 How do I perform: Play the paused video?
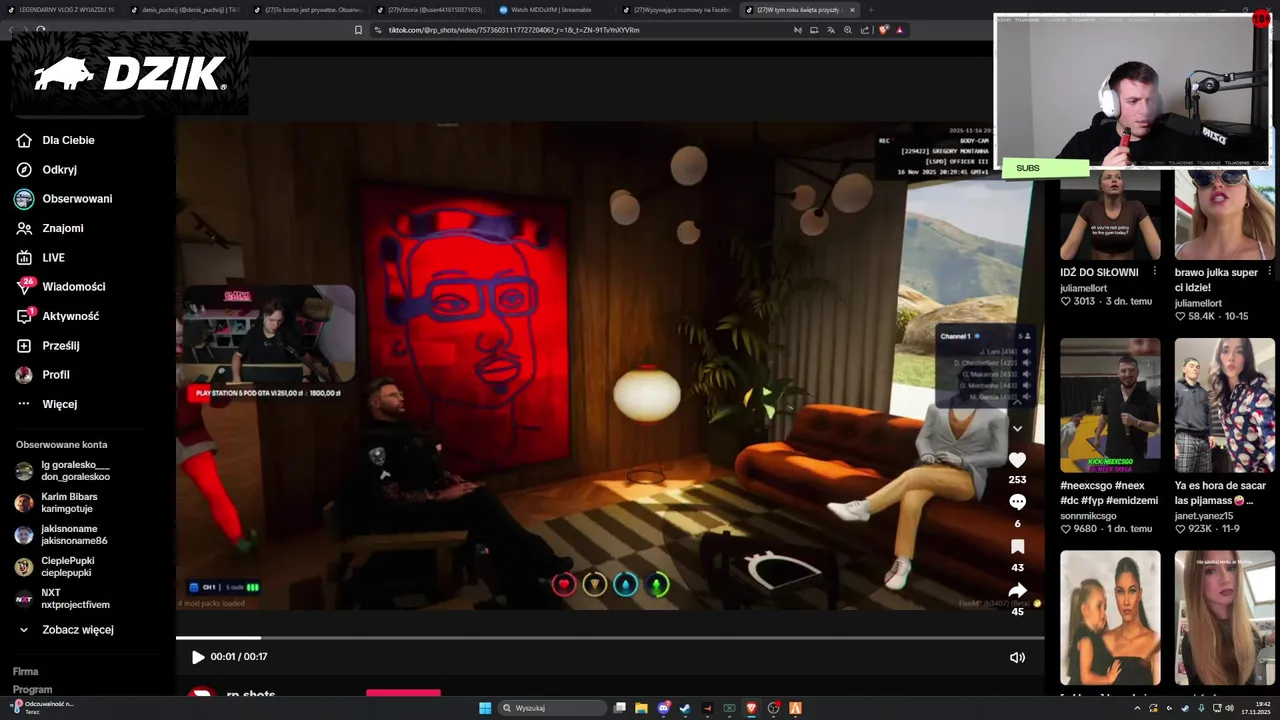pos(198,657)
